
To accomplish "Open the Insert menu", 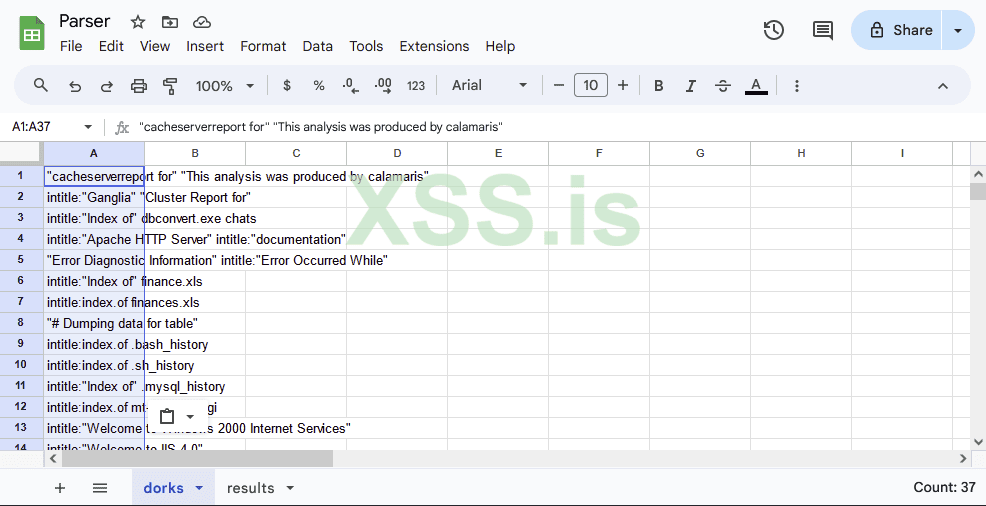I will tap(205, 47).
